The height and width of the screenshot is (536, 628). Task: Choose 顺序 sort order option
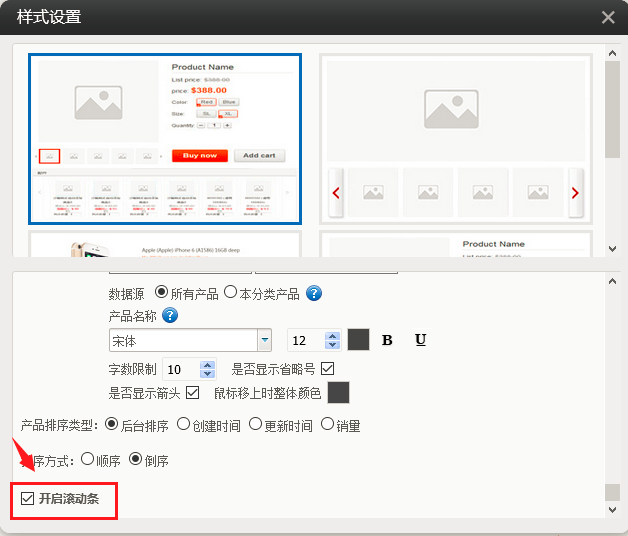pyautogui.click(x=87, y=460)
